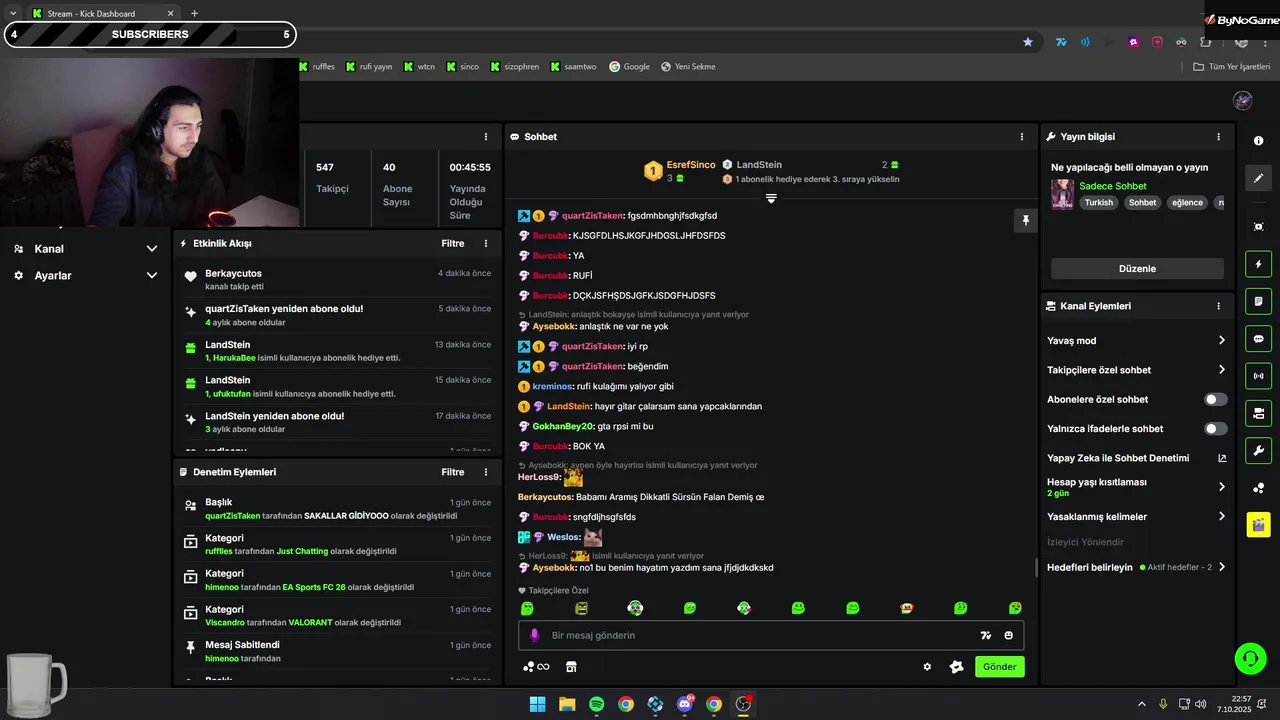Click the wrench icon in right sidebar
This screenshot has width=1280, height=720.
click(x=1258, y=450)
